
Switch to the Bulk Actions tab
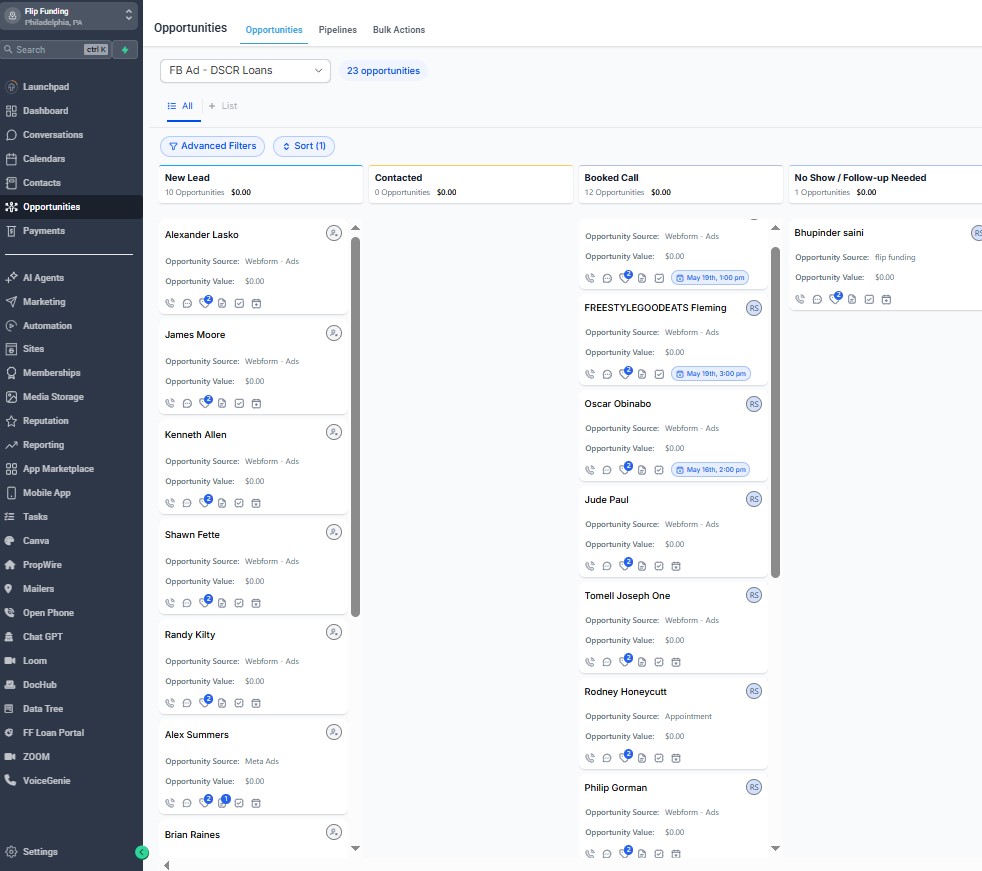click(399, 29)
